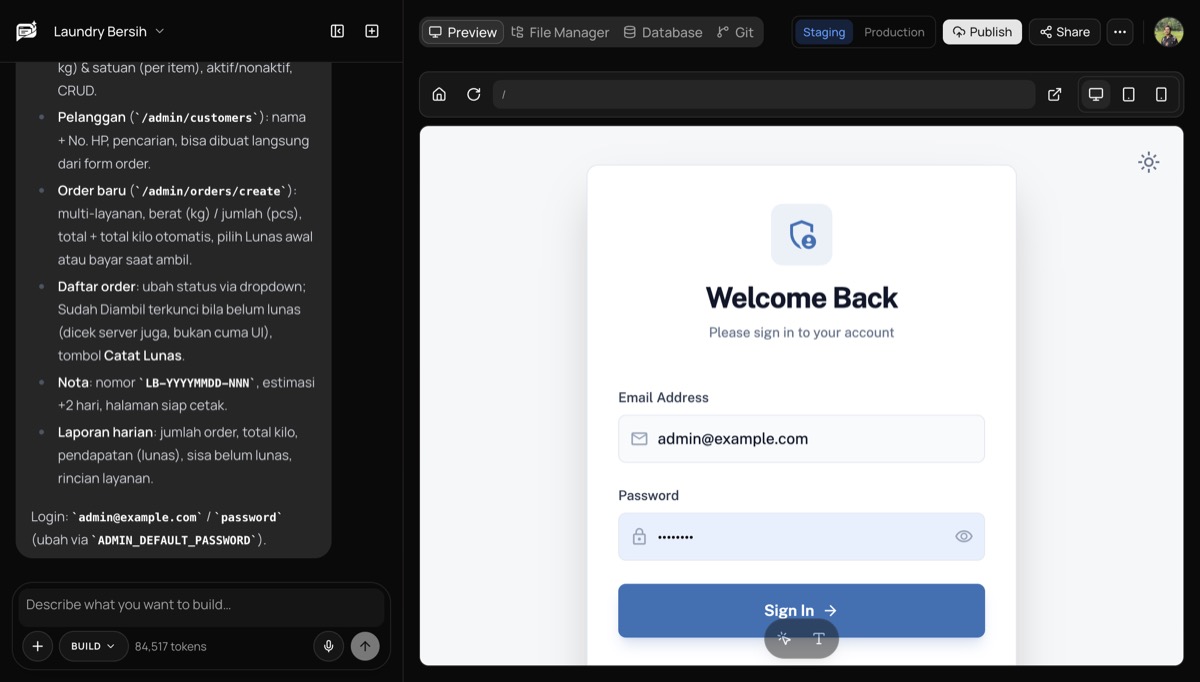Click the 'Laporan harian' bullet heading
1200x682 pixels.
[x=106, y=432]
